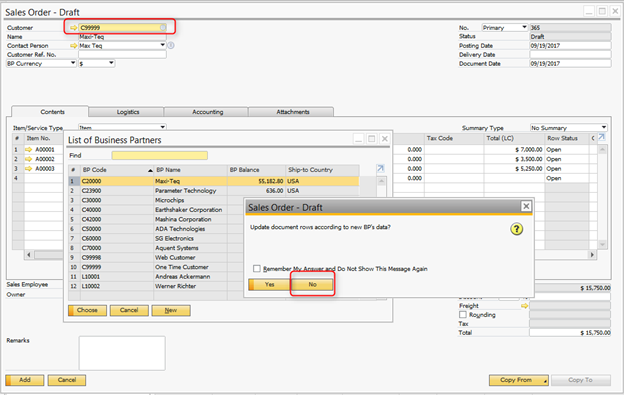
Task: Tick Remember My Answer checkbox
Action: [x=257, y=269]
